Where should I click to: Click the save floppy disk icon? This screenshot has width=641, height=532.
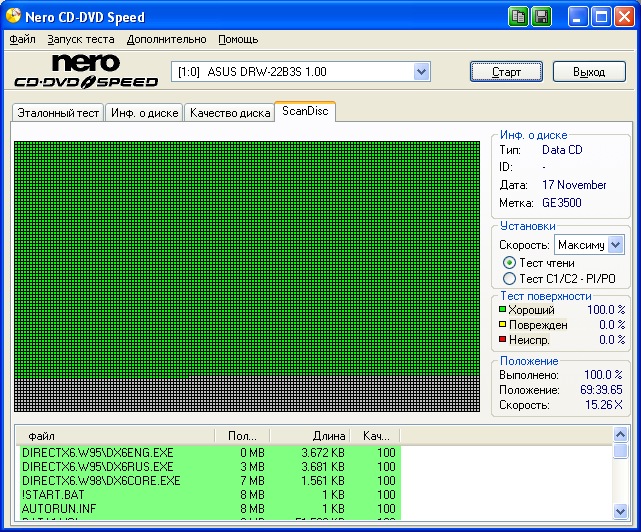[541, 17]
